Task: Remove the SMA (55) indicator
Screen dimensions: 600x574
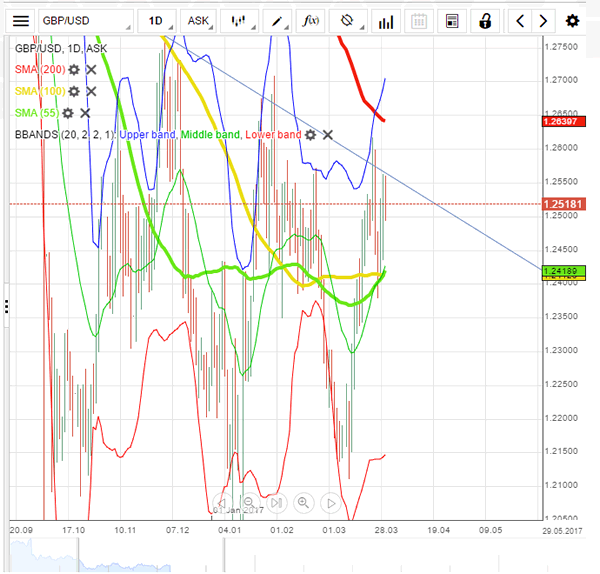Action: (85, 113)
